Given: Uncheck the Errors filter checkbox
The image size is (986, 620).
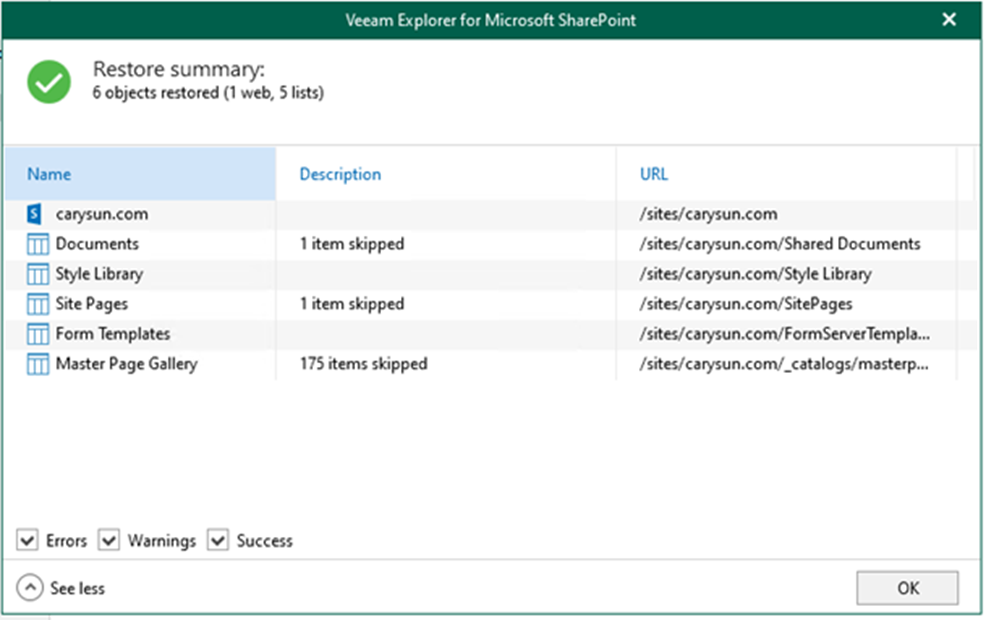Looking at the screenshot, I should pyautogui.click(x=27, y=540).
